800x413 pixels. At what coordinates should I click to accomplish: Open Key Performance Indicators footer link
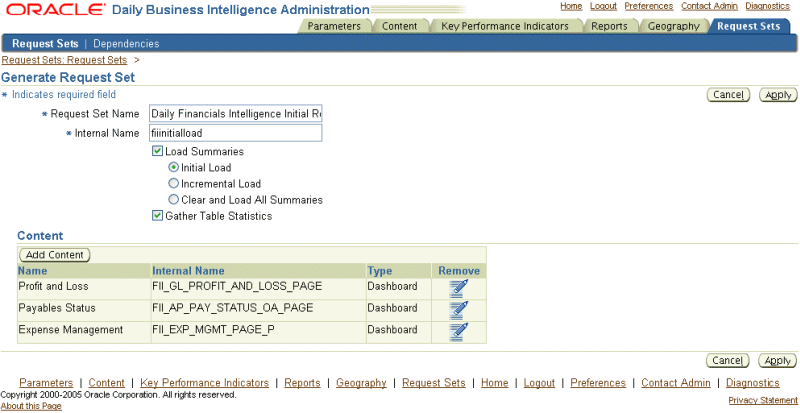pyautogui.click(x=205, y=383)
